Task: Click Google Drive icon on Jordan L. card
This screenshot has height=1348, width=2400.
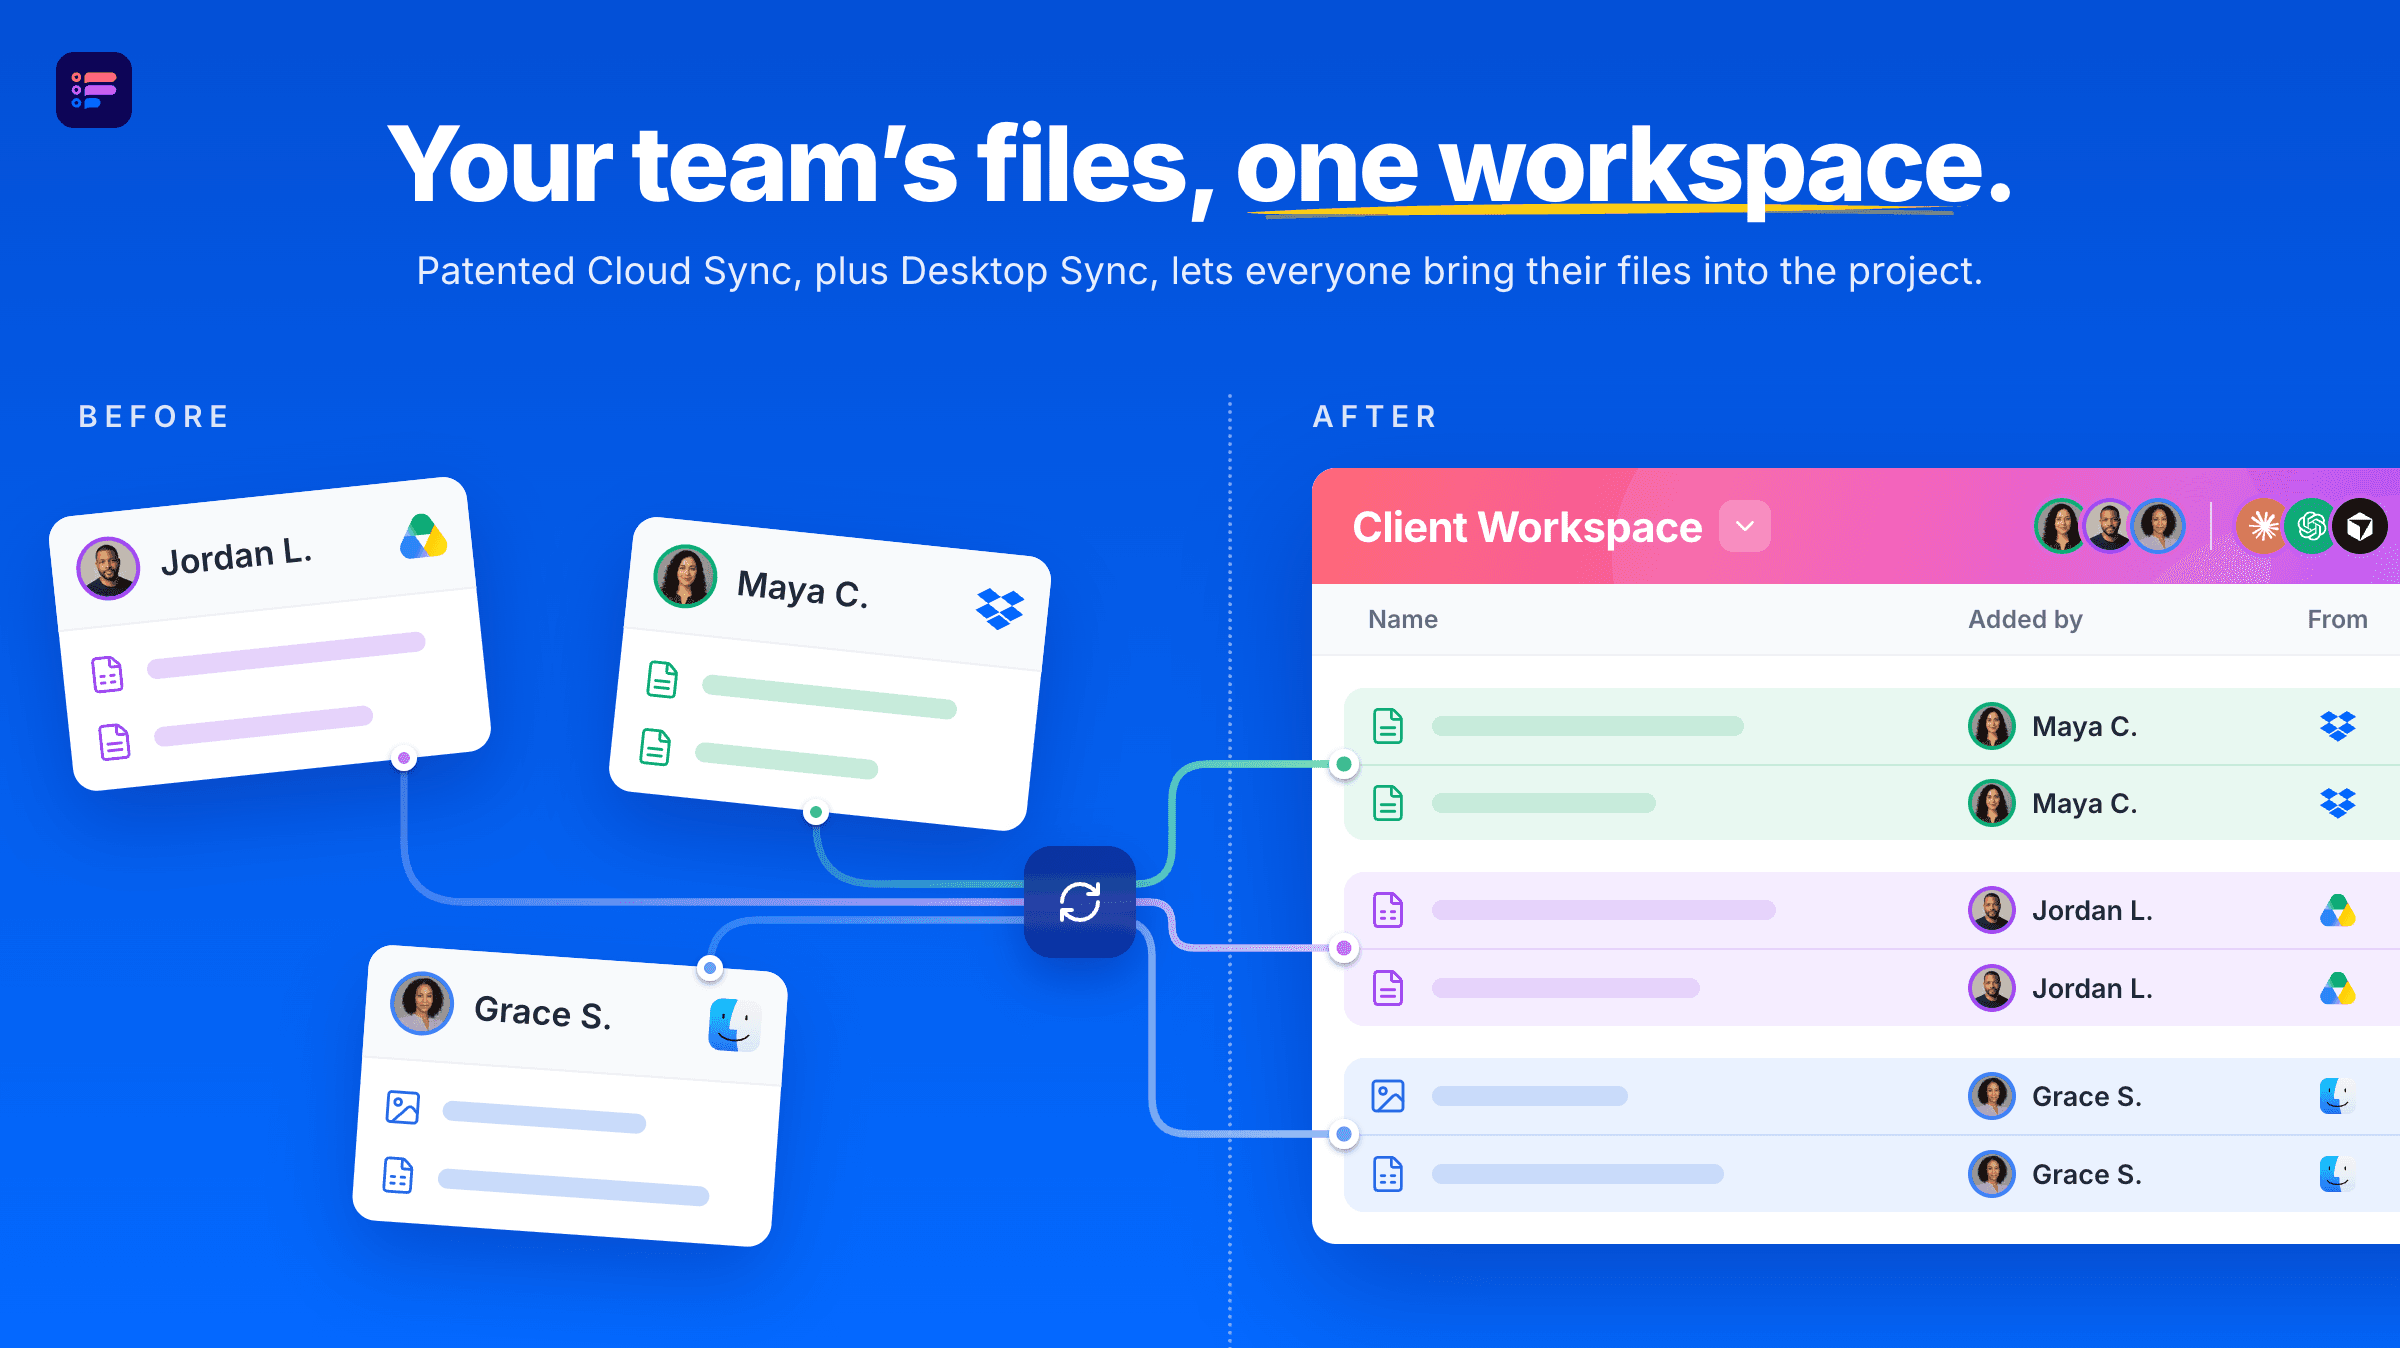Action: tap(423, 537)
